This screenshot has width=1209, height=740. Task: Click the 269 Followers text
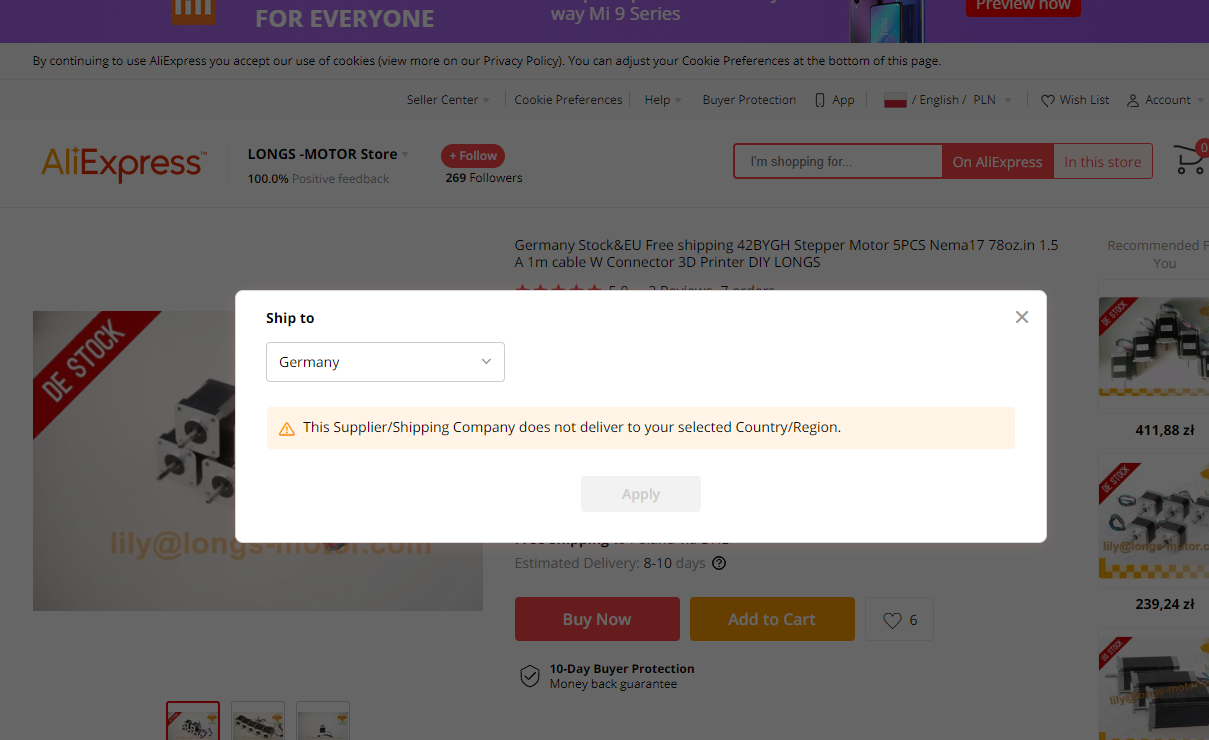pos(484,178)
